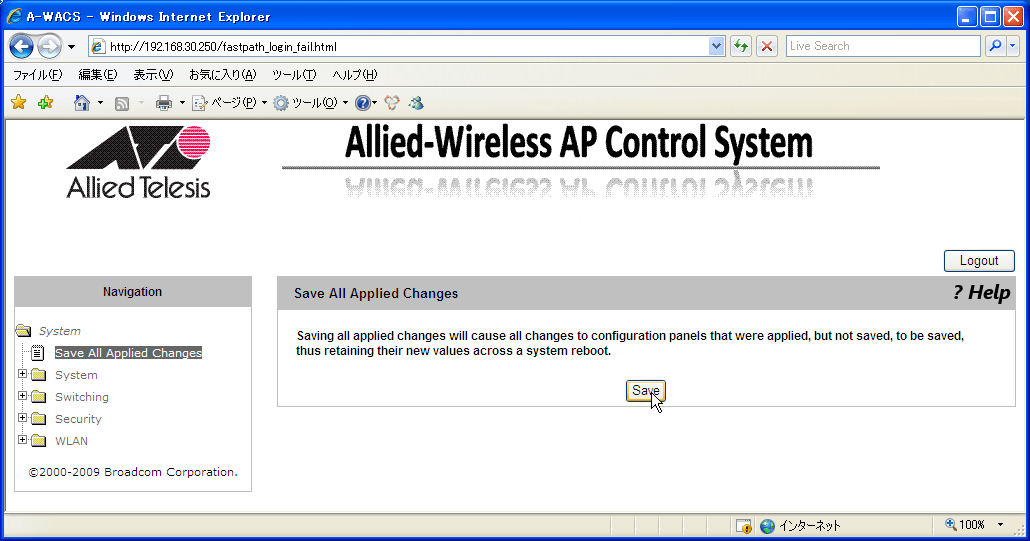The image size is (1030, 541).
Task: Open the ツール(O) toolbar gear menu
Action: tap(310, 103)
